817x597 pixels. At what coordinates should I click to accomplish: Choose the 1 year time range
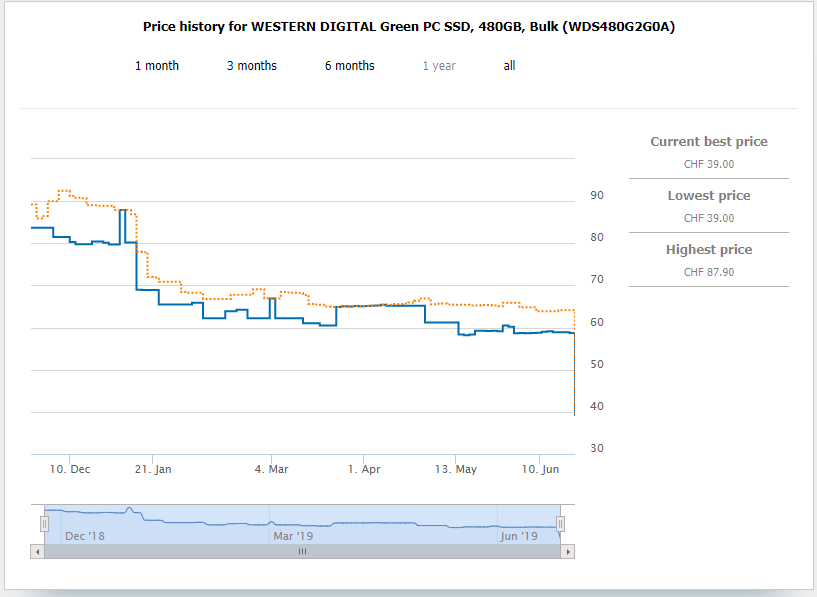point(438,66)
